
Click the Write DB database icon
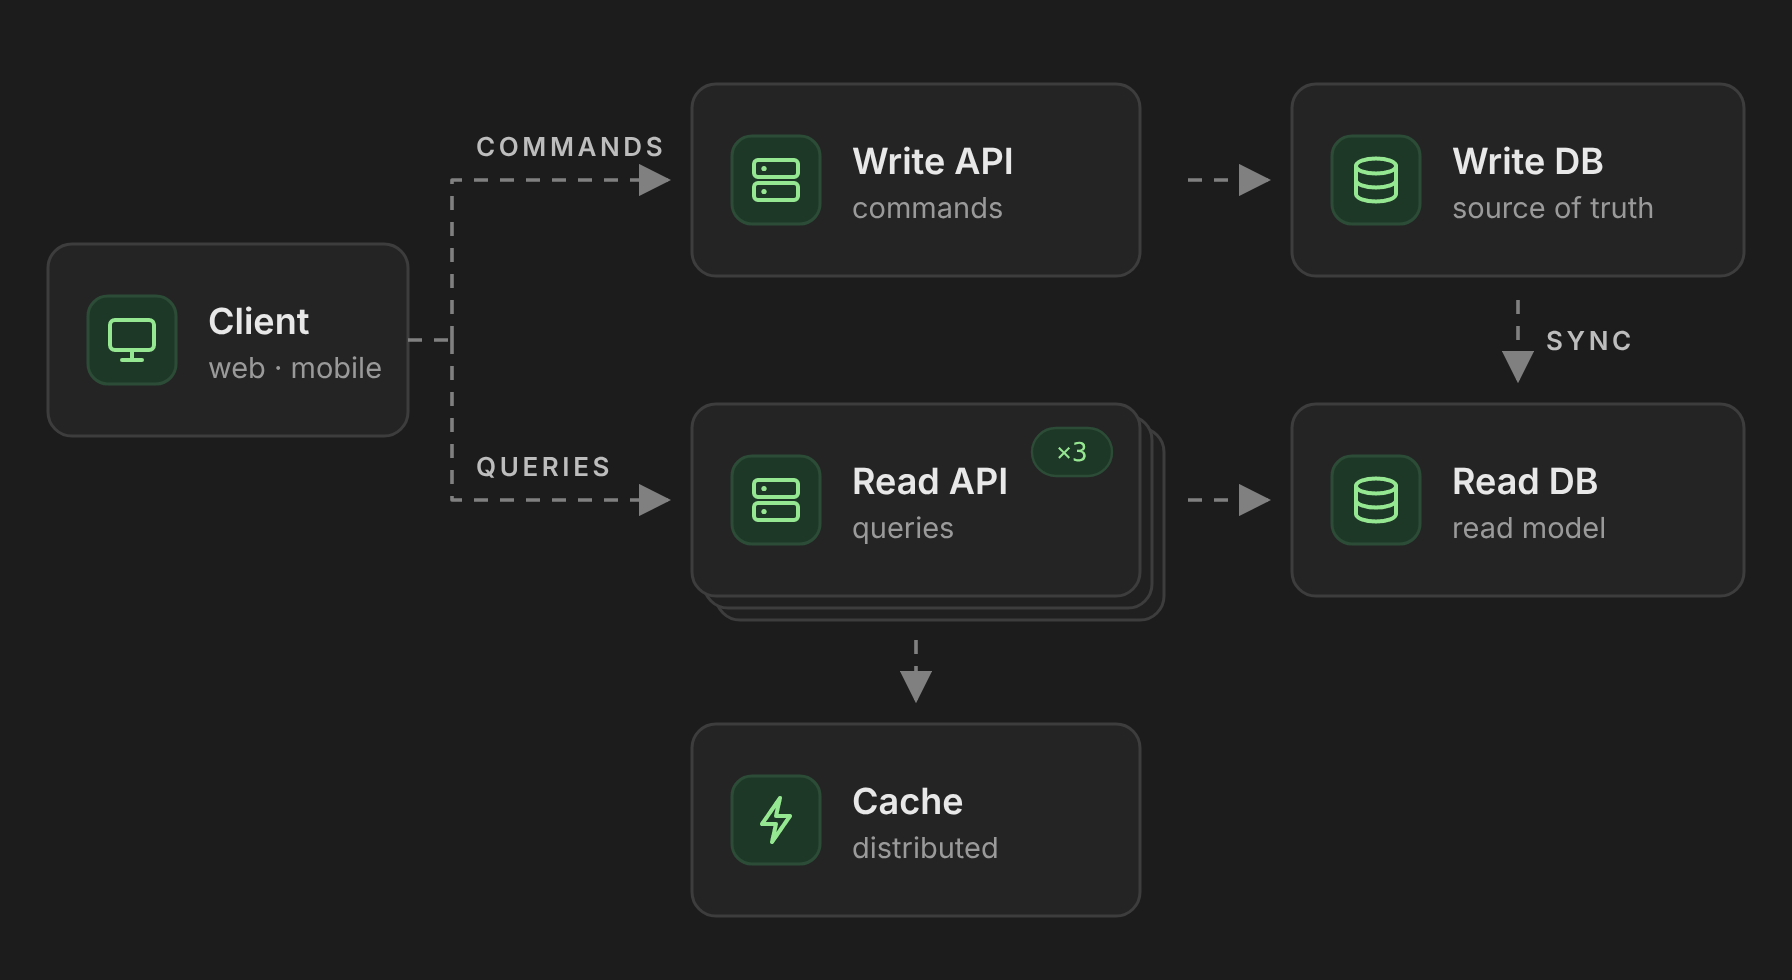point(1376,180)
